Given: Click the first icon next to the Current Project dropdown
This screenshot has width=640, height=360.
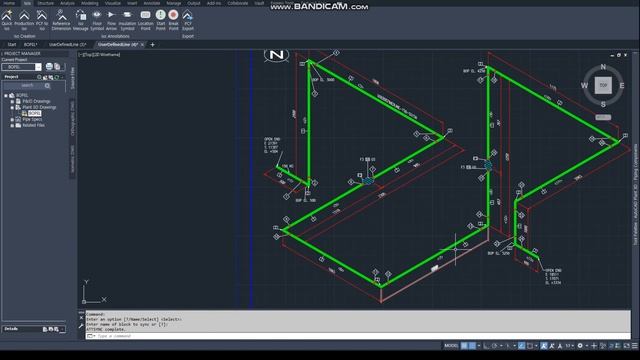Looking at the screenshot, I should (49, 67).
